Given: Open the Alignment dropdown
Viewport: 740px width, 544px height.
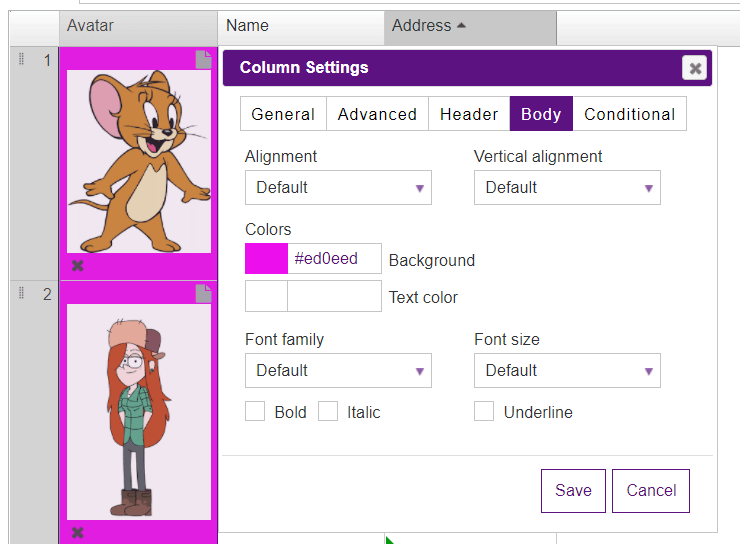Looking at the screenshot, I should tap(338, 188).
